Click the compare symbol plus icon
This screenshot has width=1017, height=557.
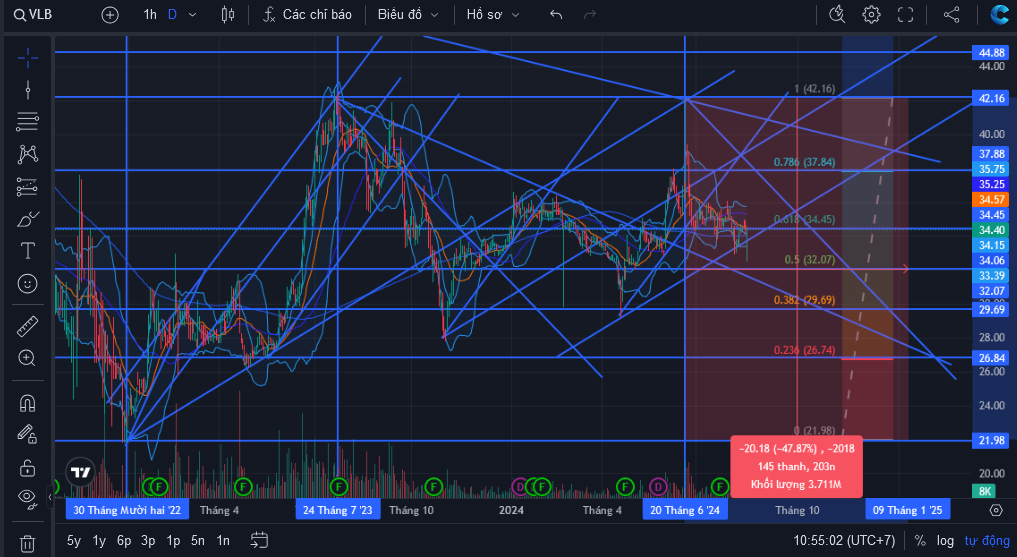(x=110, y=14)
